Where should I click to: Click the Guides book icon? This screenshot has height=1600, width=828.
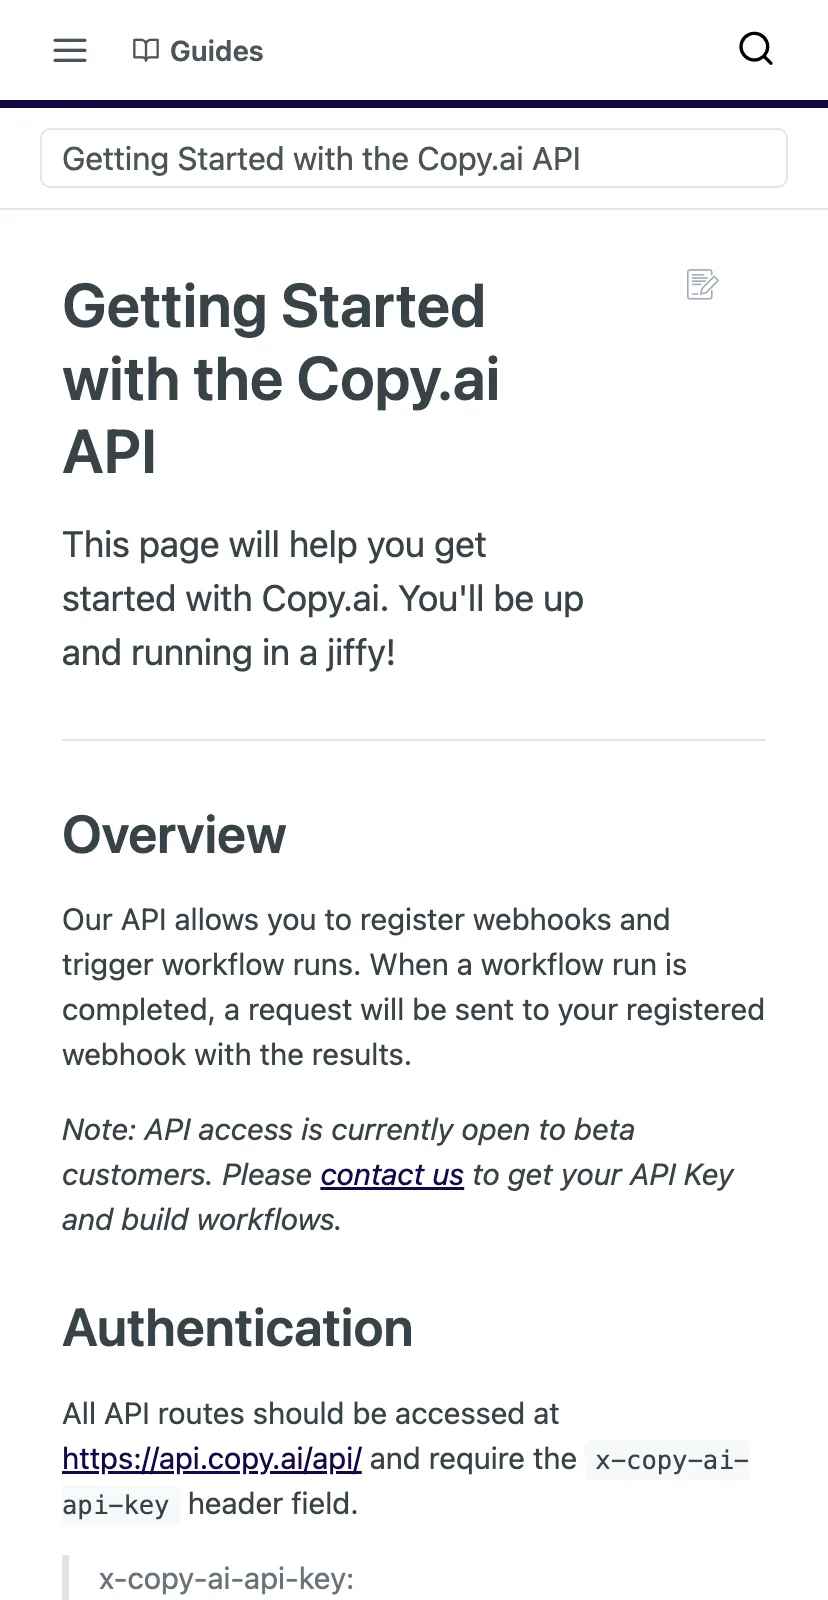[x=146, y=50]
